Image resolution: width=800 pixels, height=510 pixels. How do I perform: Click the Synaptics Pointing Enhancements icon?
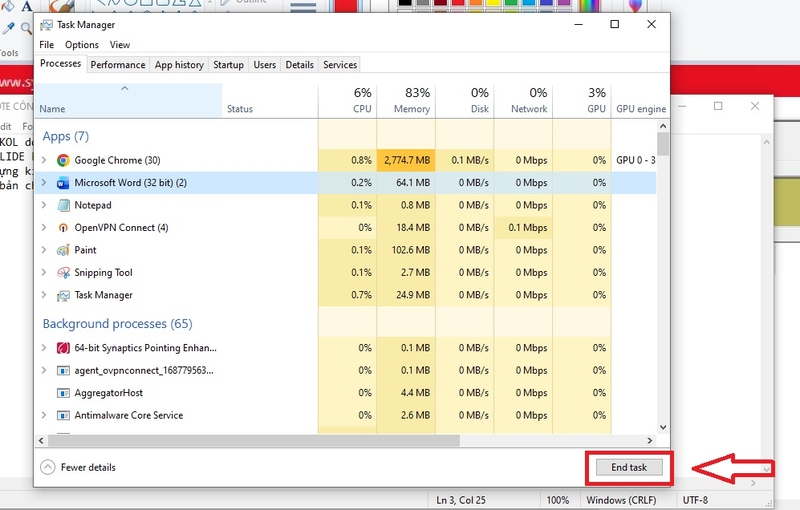pos(63,348)
